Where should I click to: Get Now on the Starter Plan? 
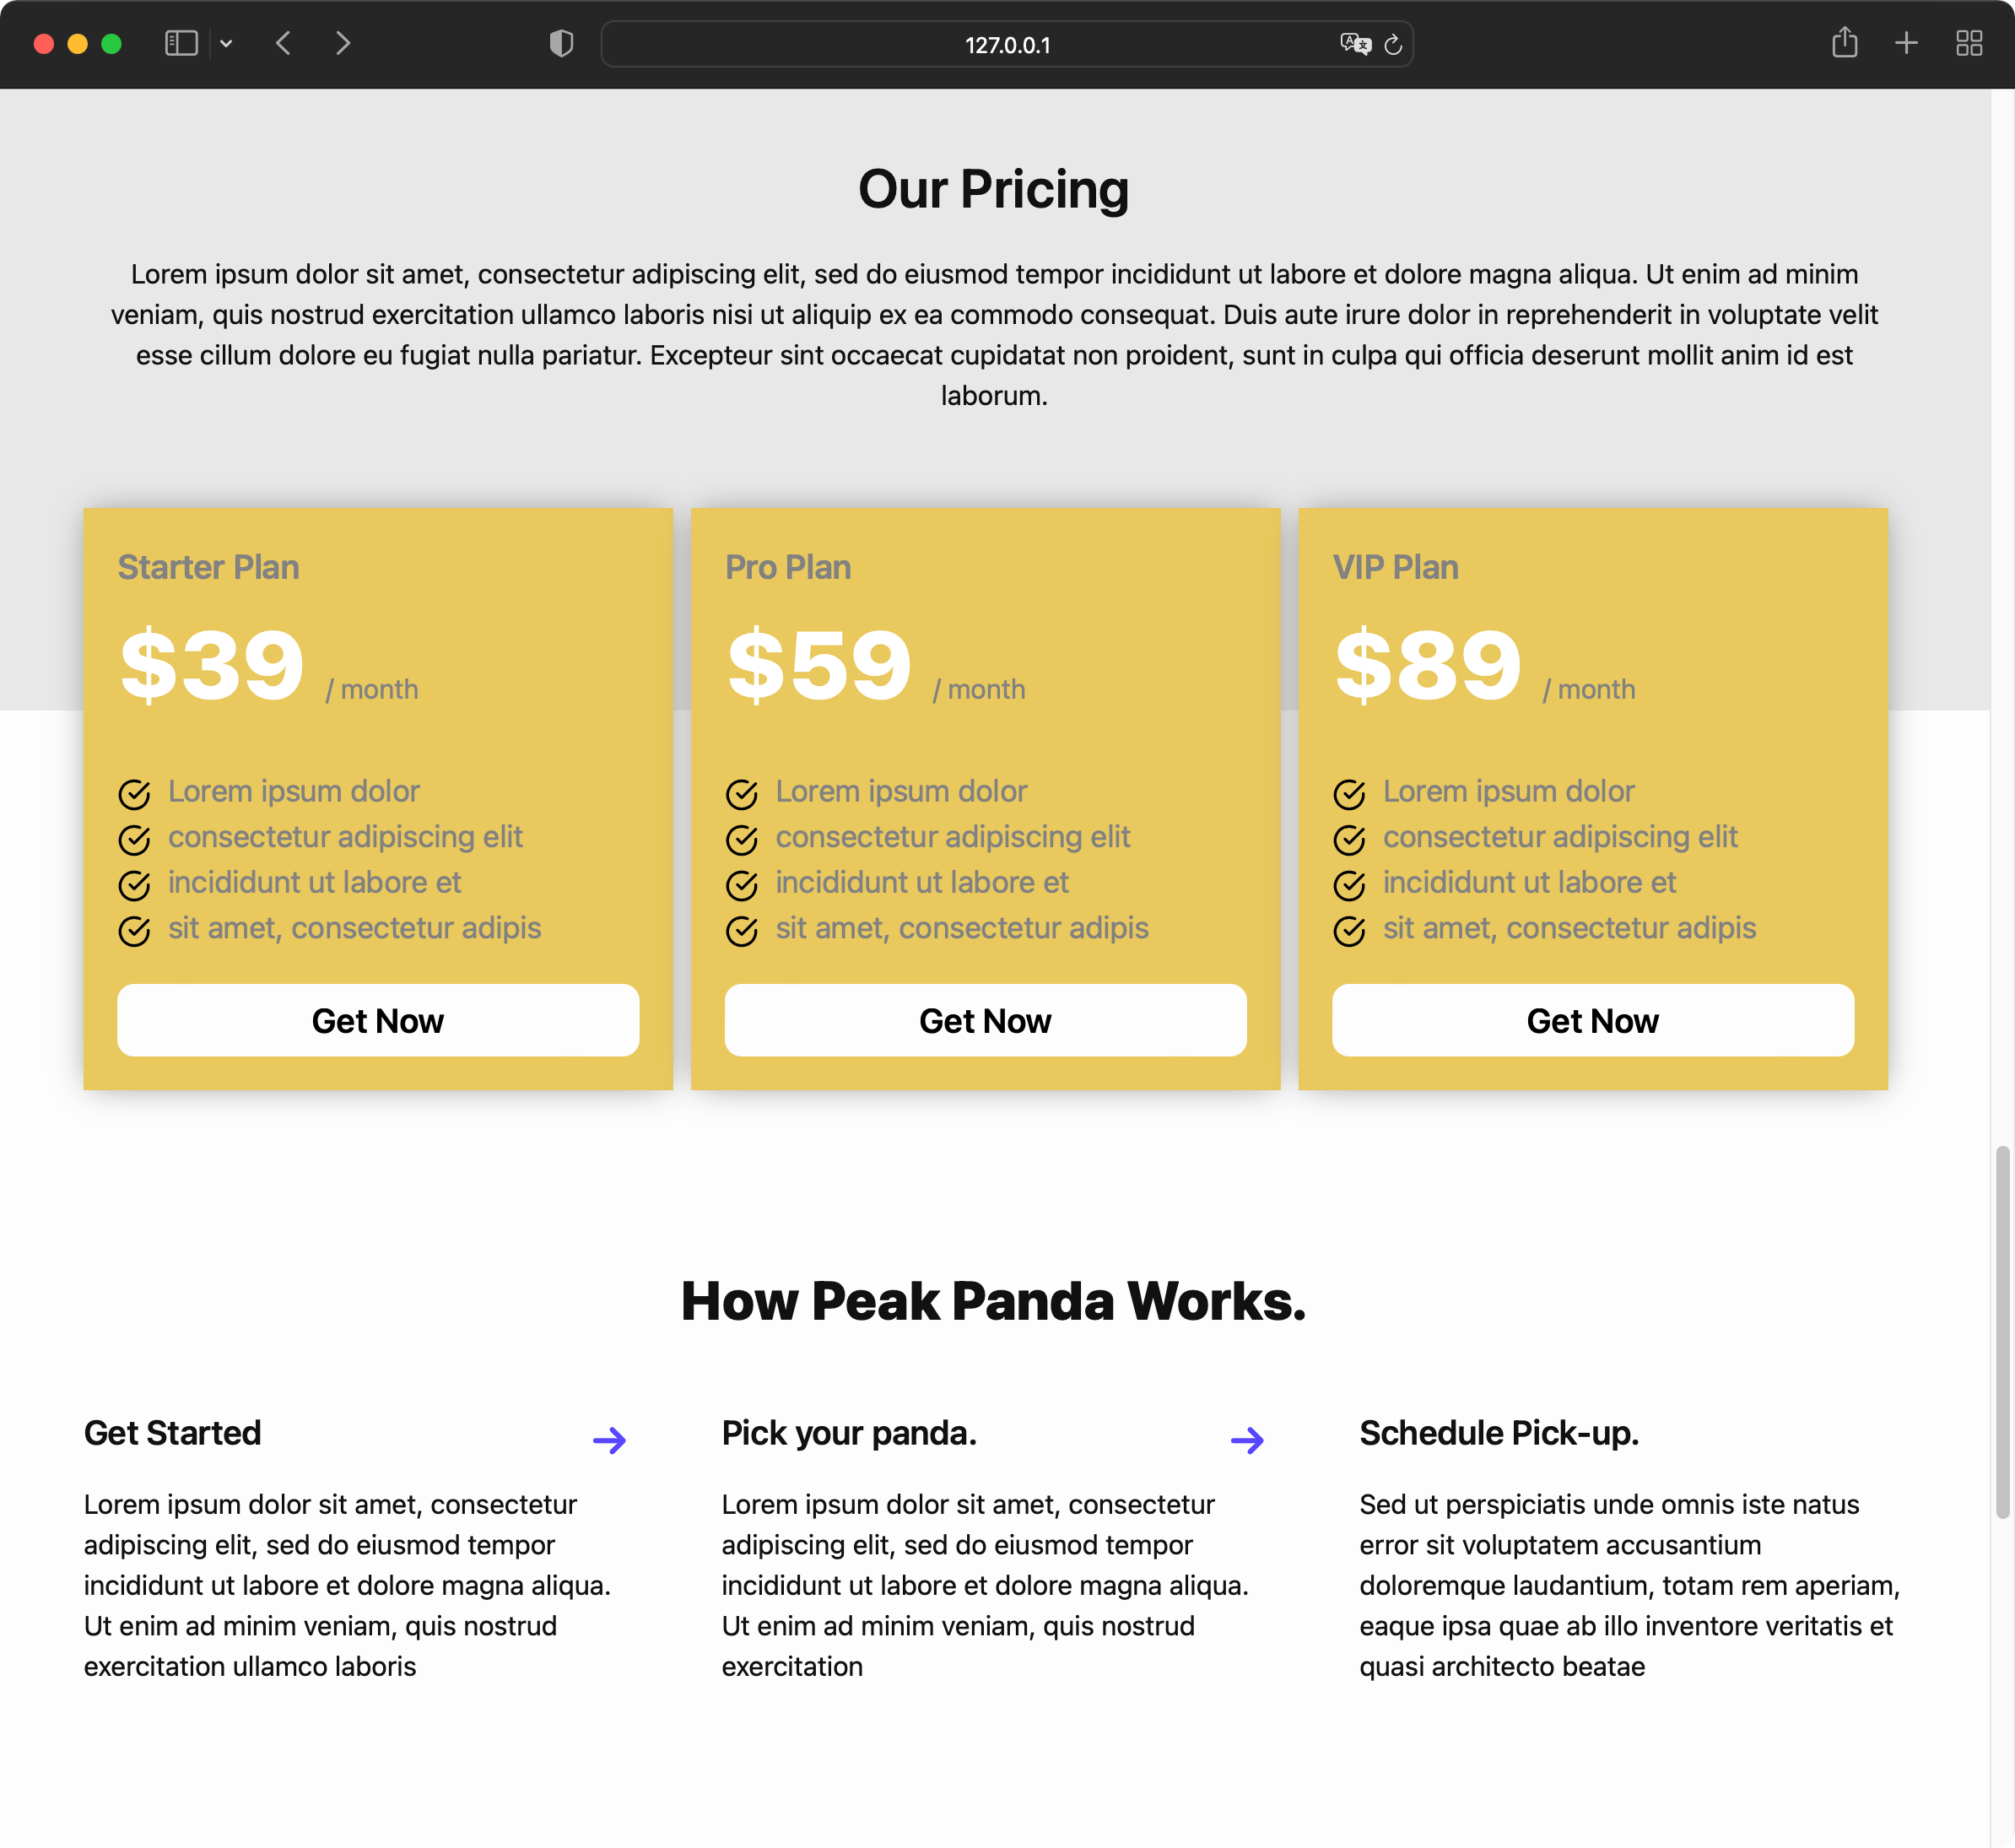(x=377, y=1020)
